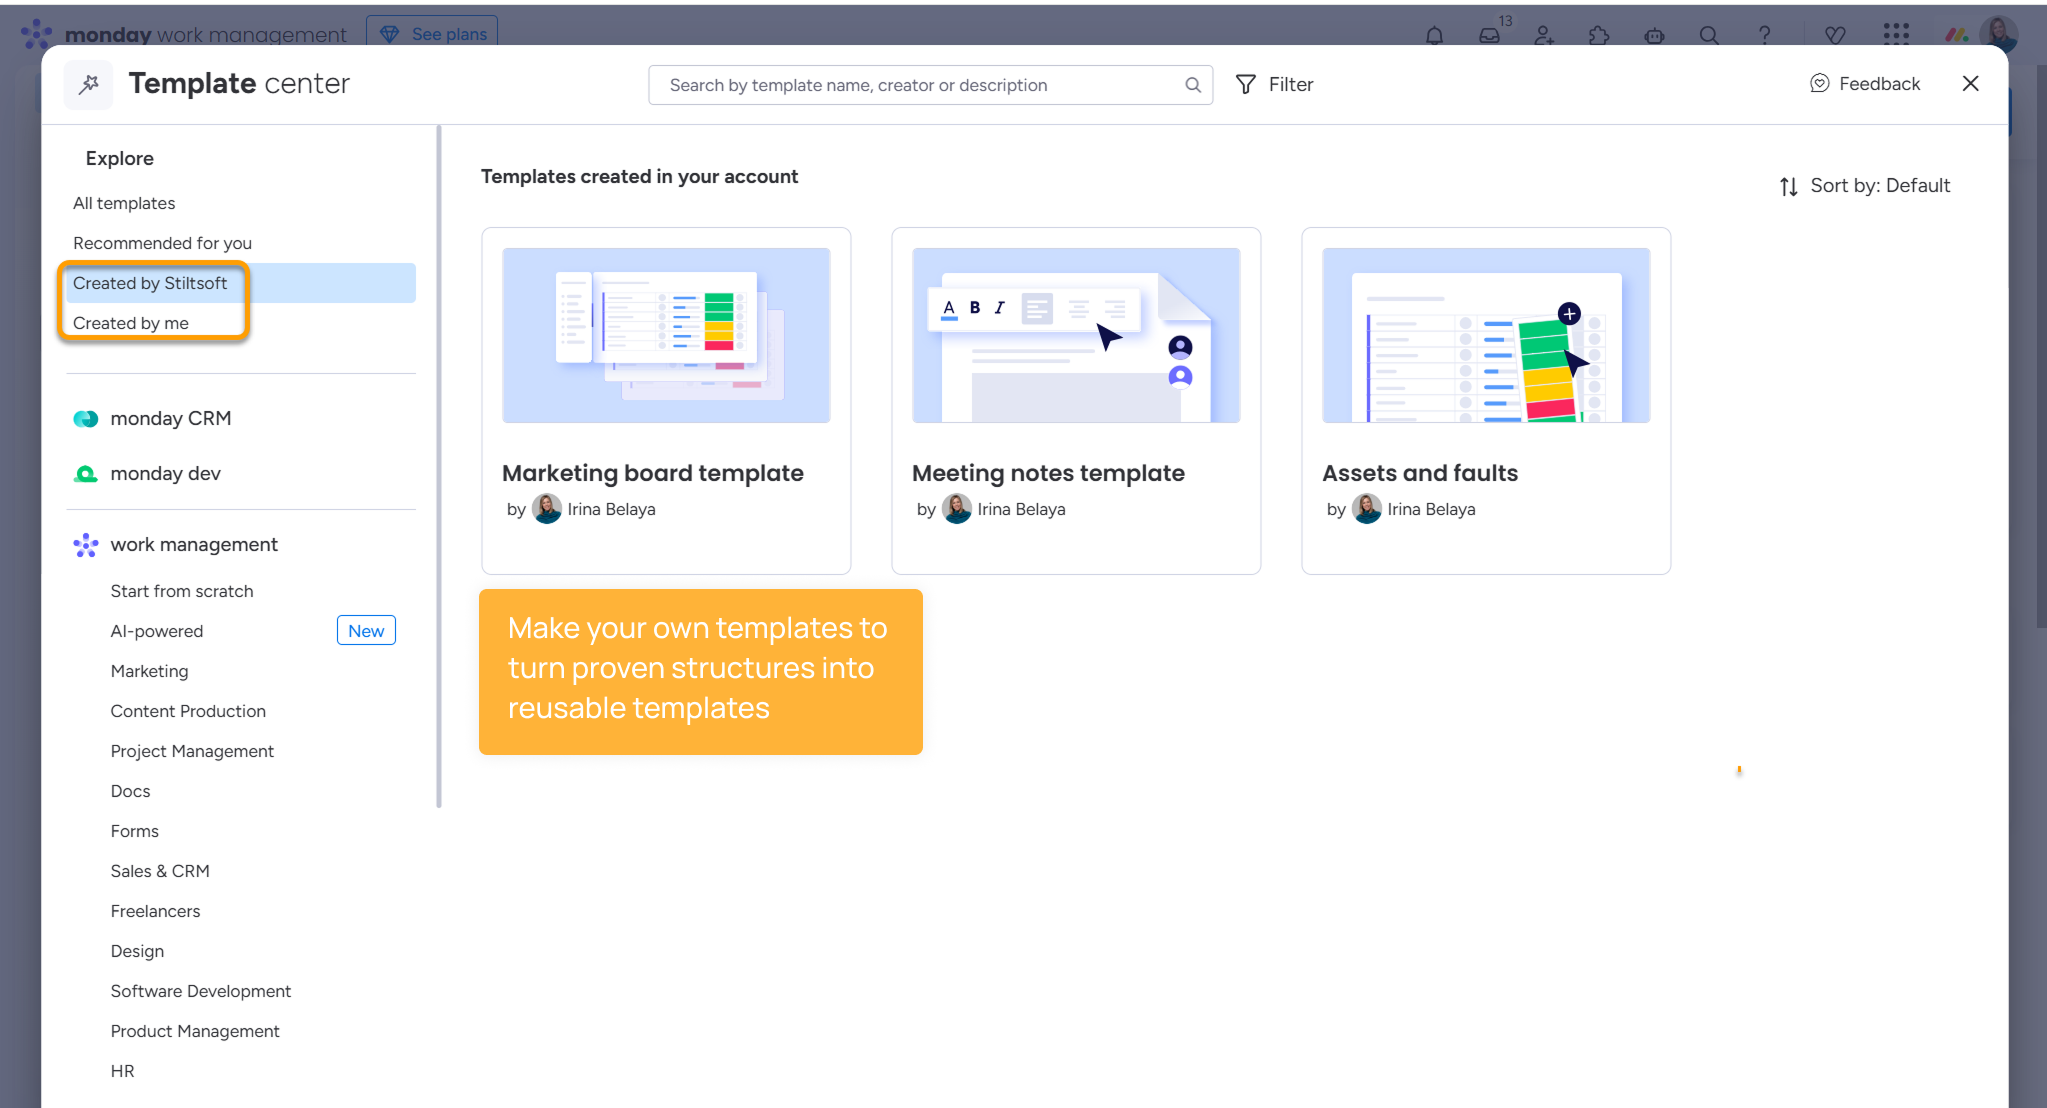Click the See plans button
This screenshot has height=1108, width=2047.
point(432,33)
